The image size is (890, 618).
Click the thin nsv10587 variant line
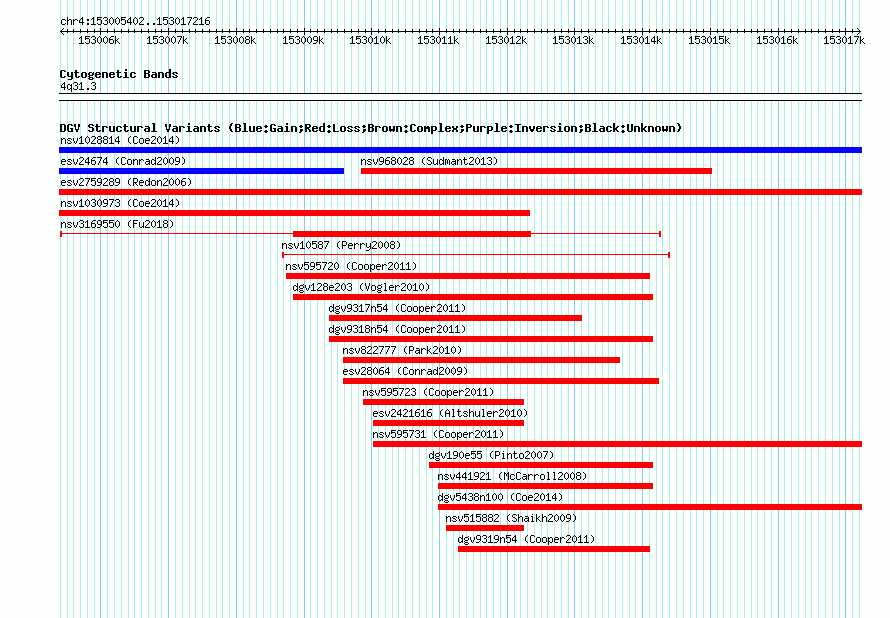click(476, 255)
